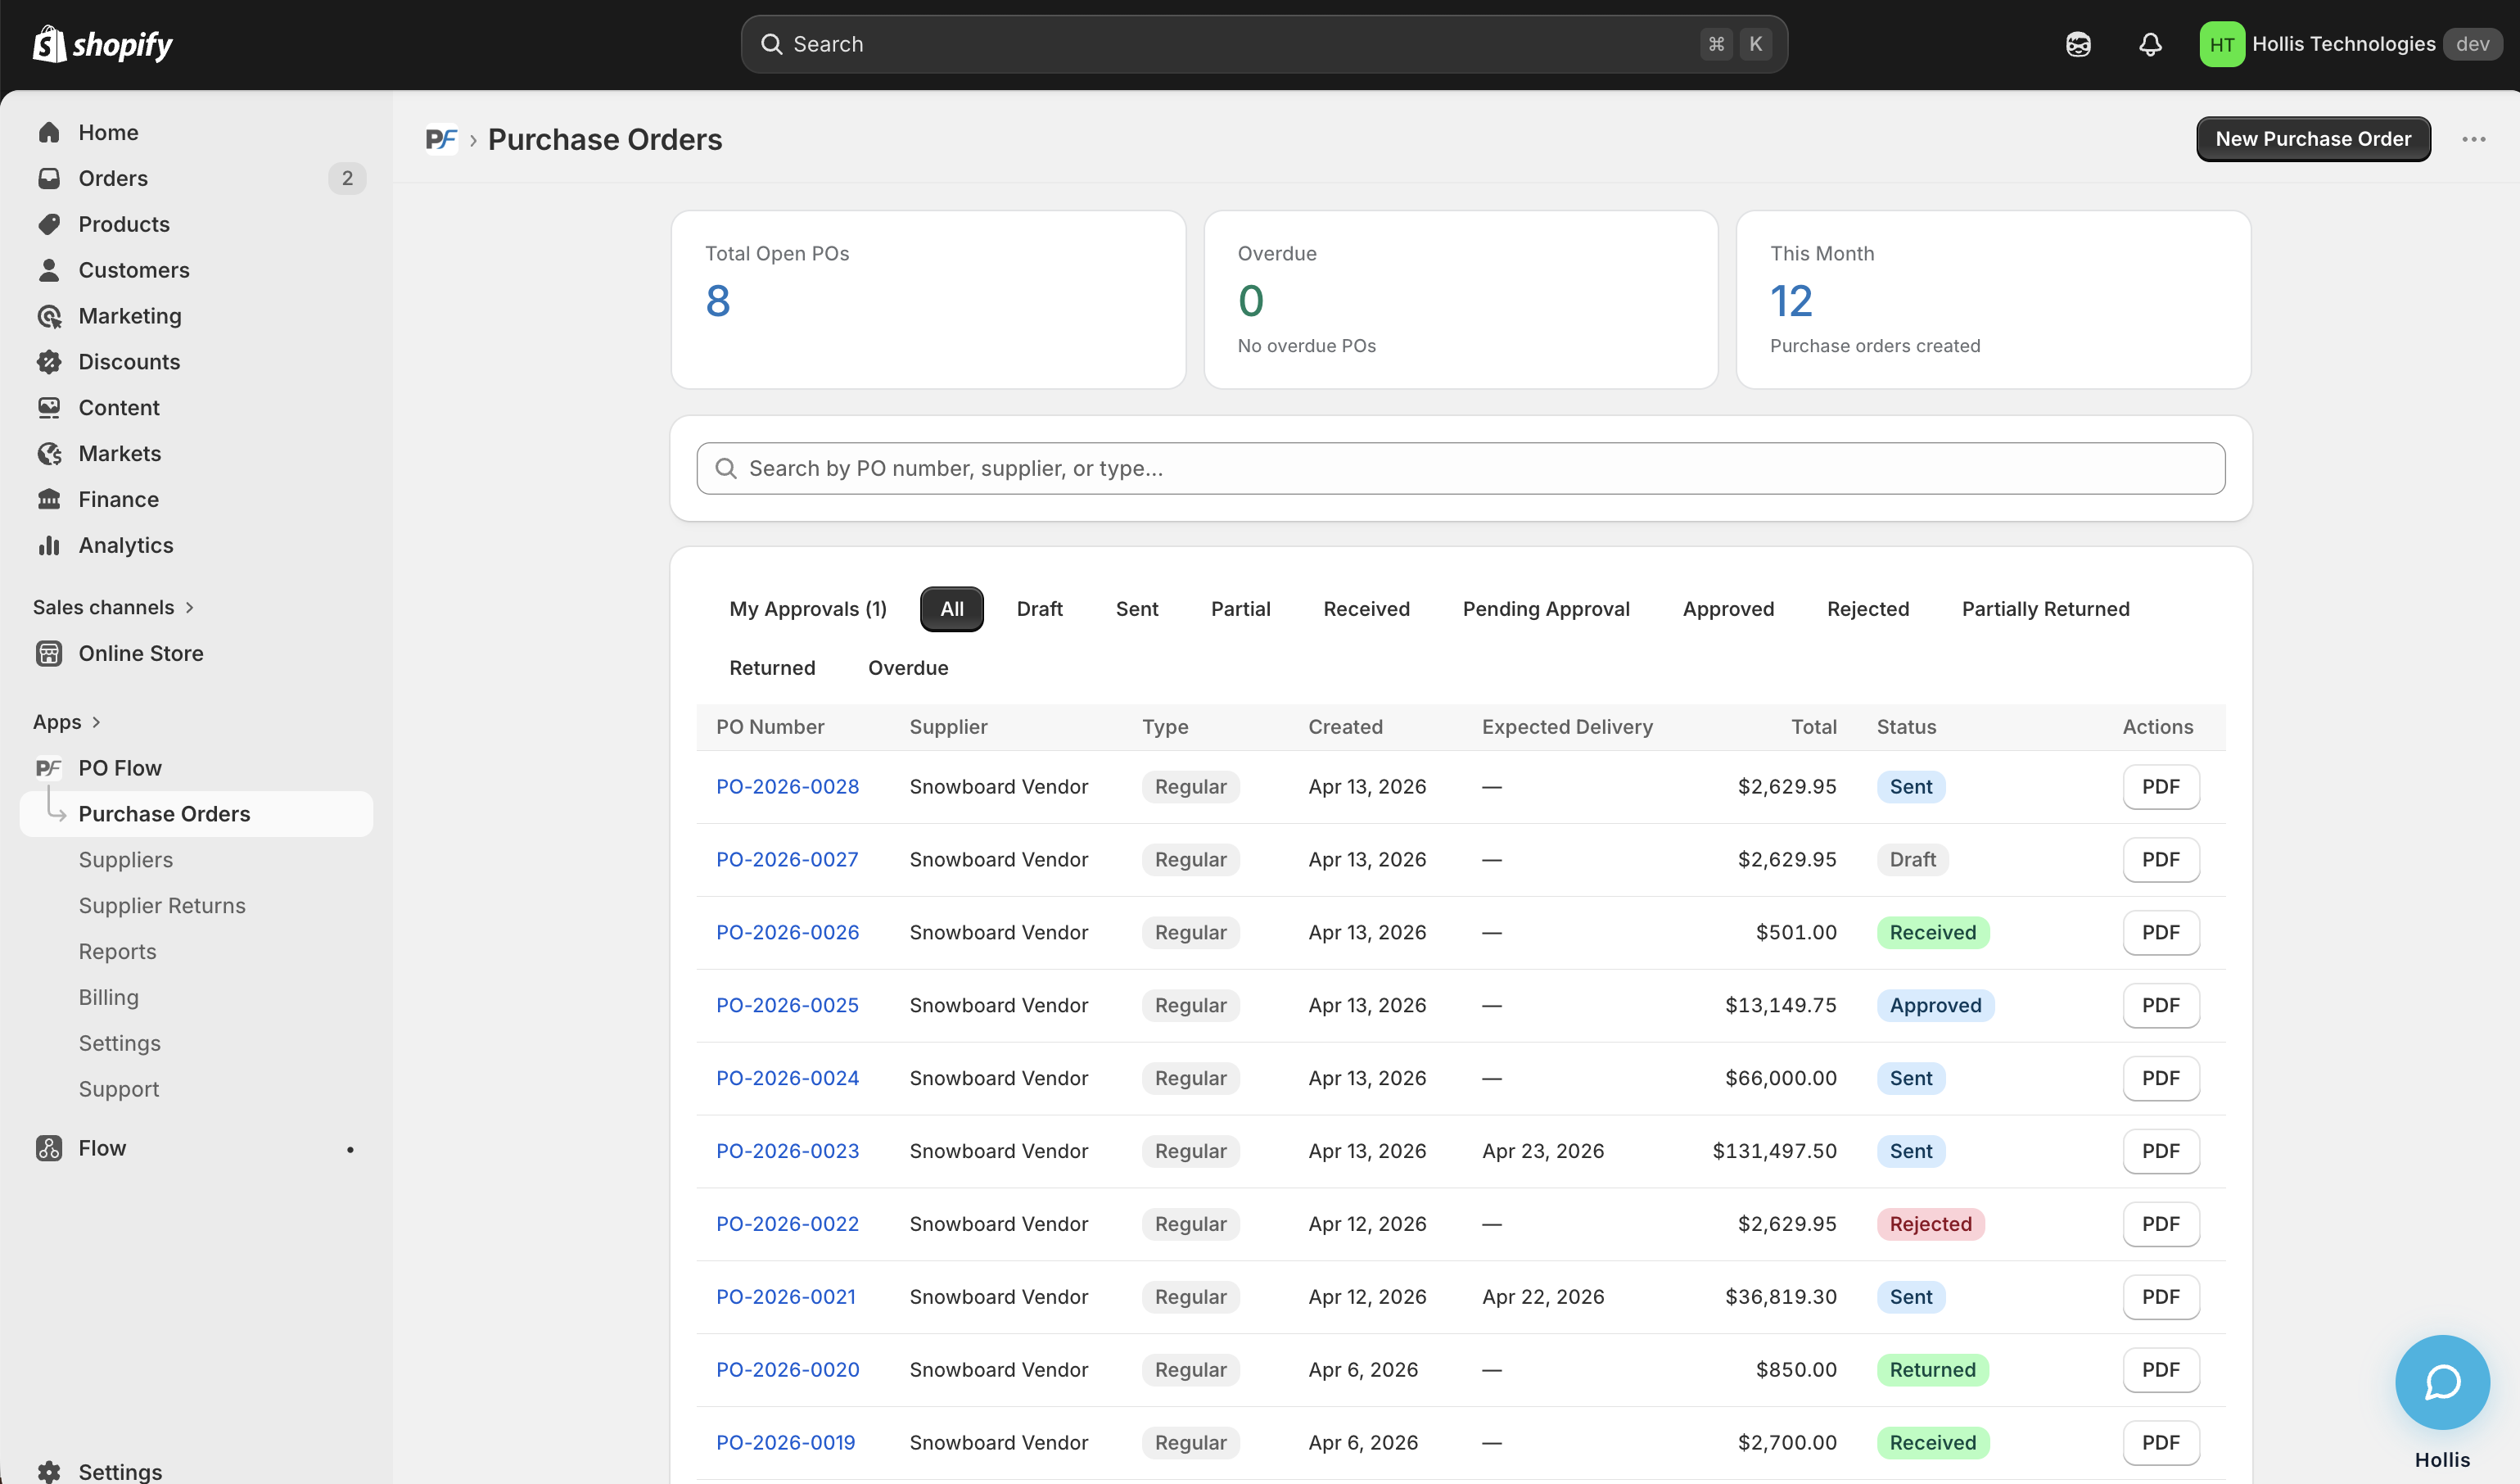Screen dimensions: 2520x1484
Task: Open the Hollis chat bubble
Action: (x=2441, y=1382)
